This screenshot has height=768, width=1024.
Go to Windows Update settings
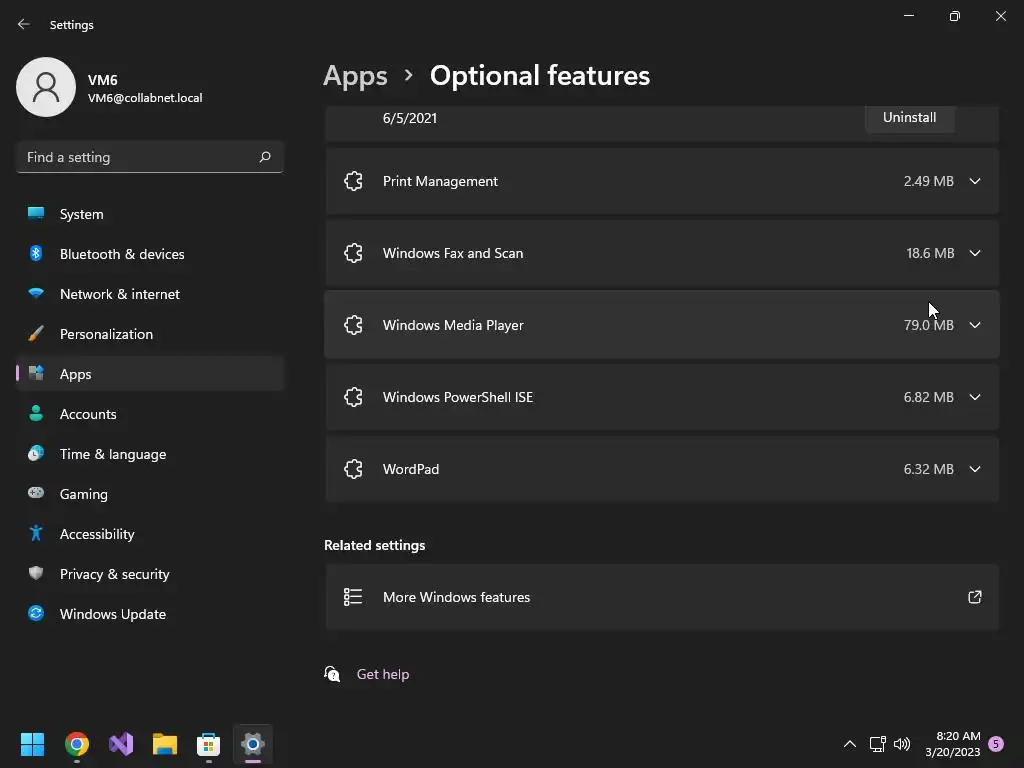113,614
